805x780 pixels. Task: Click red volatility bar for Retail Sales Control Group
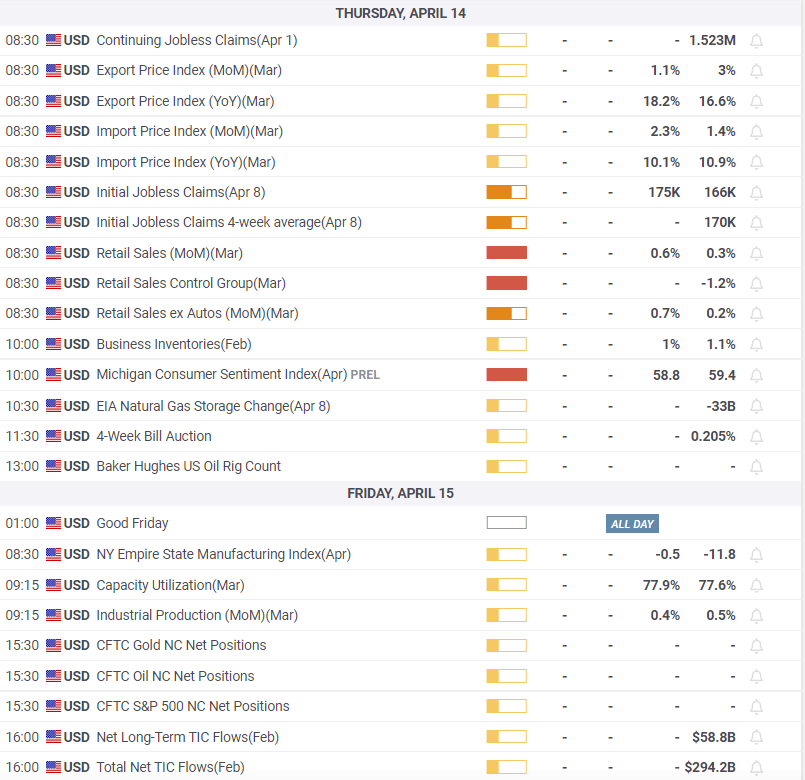click(x=506, y=283)
